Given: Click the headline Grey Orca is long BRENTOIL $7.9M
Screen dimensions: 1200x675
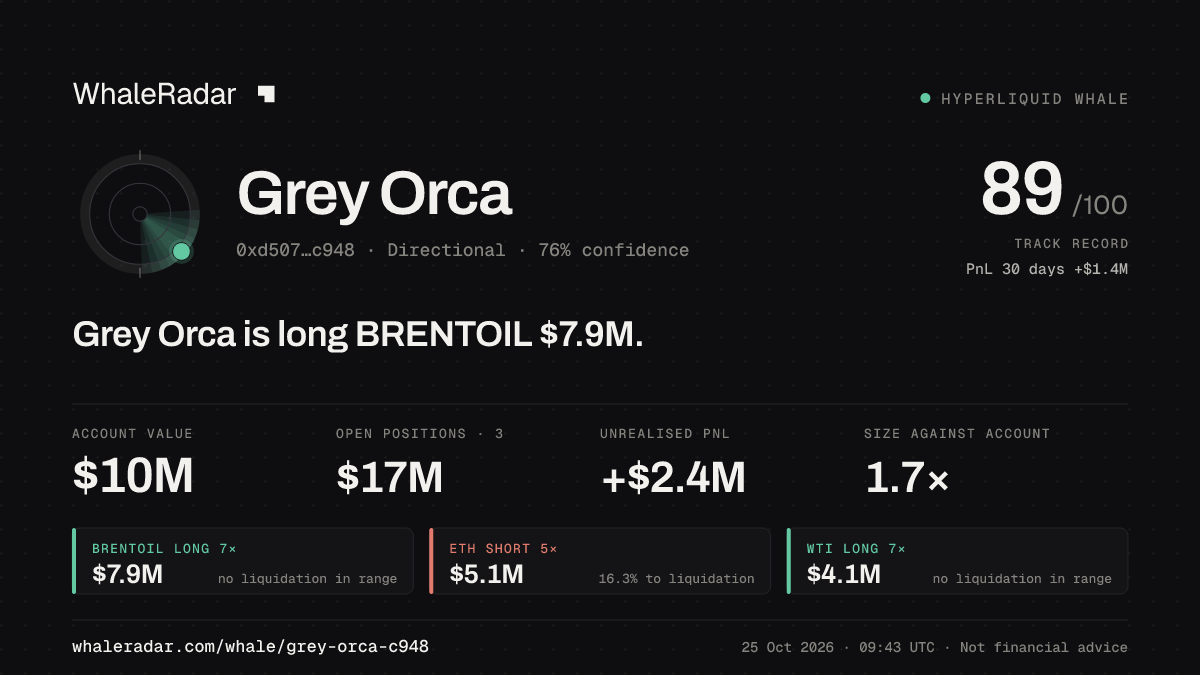Looking at the screenshot, I should 358,335.
